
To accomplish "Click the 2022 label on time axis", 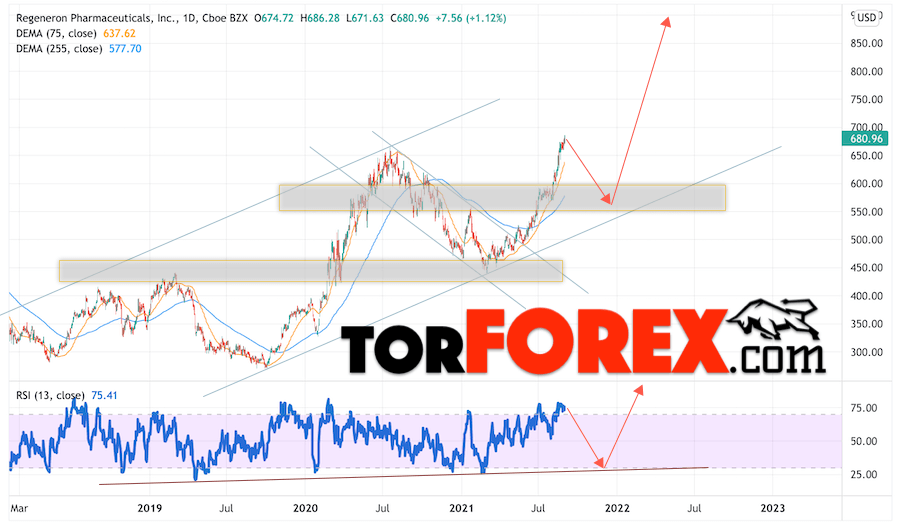I will pyautogui.click(x=617, y=508).
